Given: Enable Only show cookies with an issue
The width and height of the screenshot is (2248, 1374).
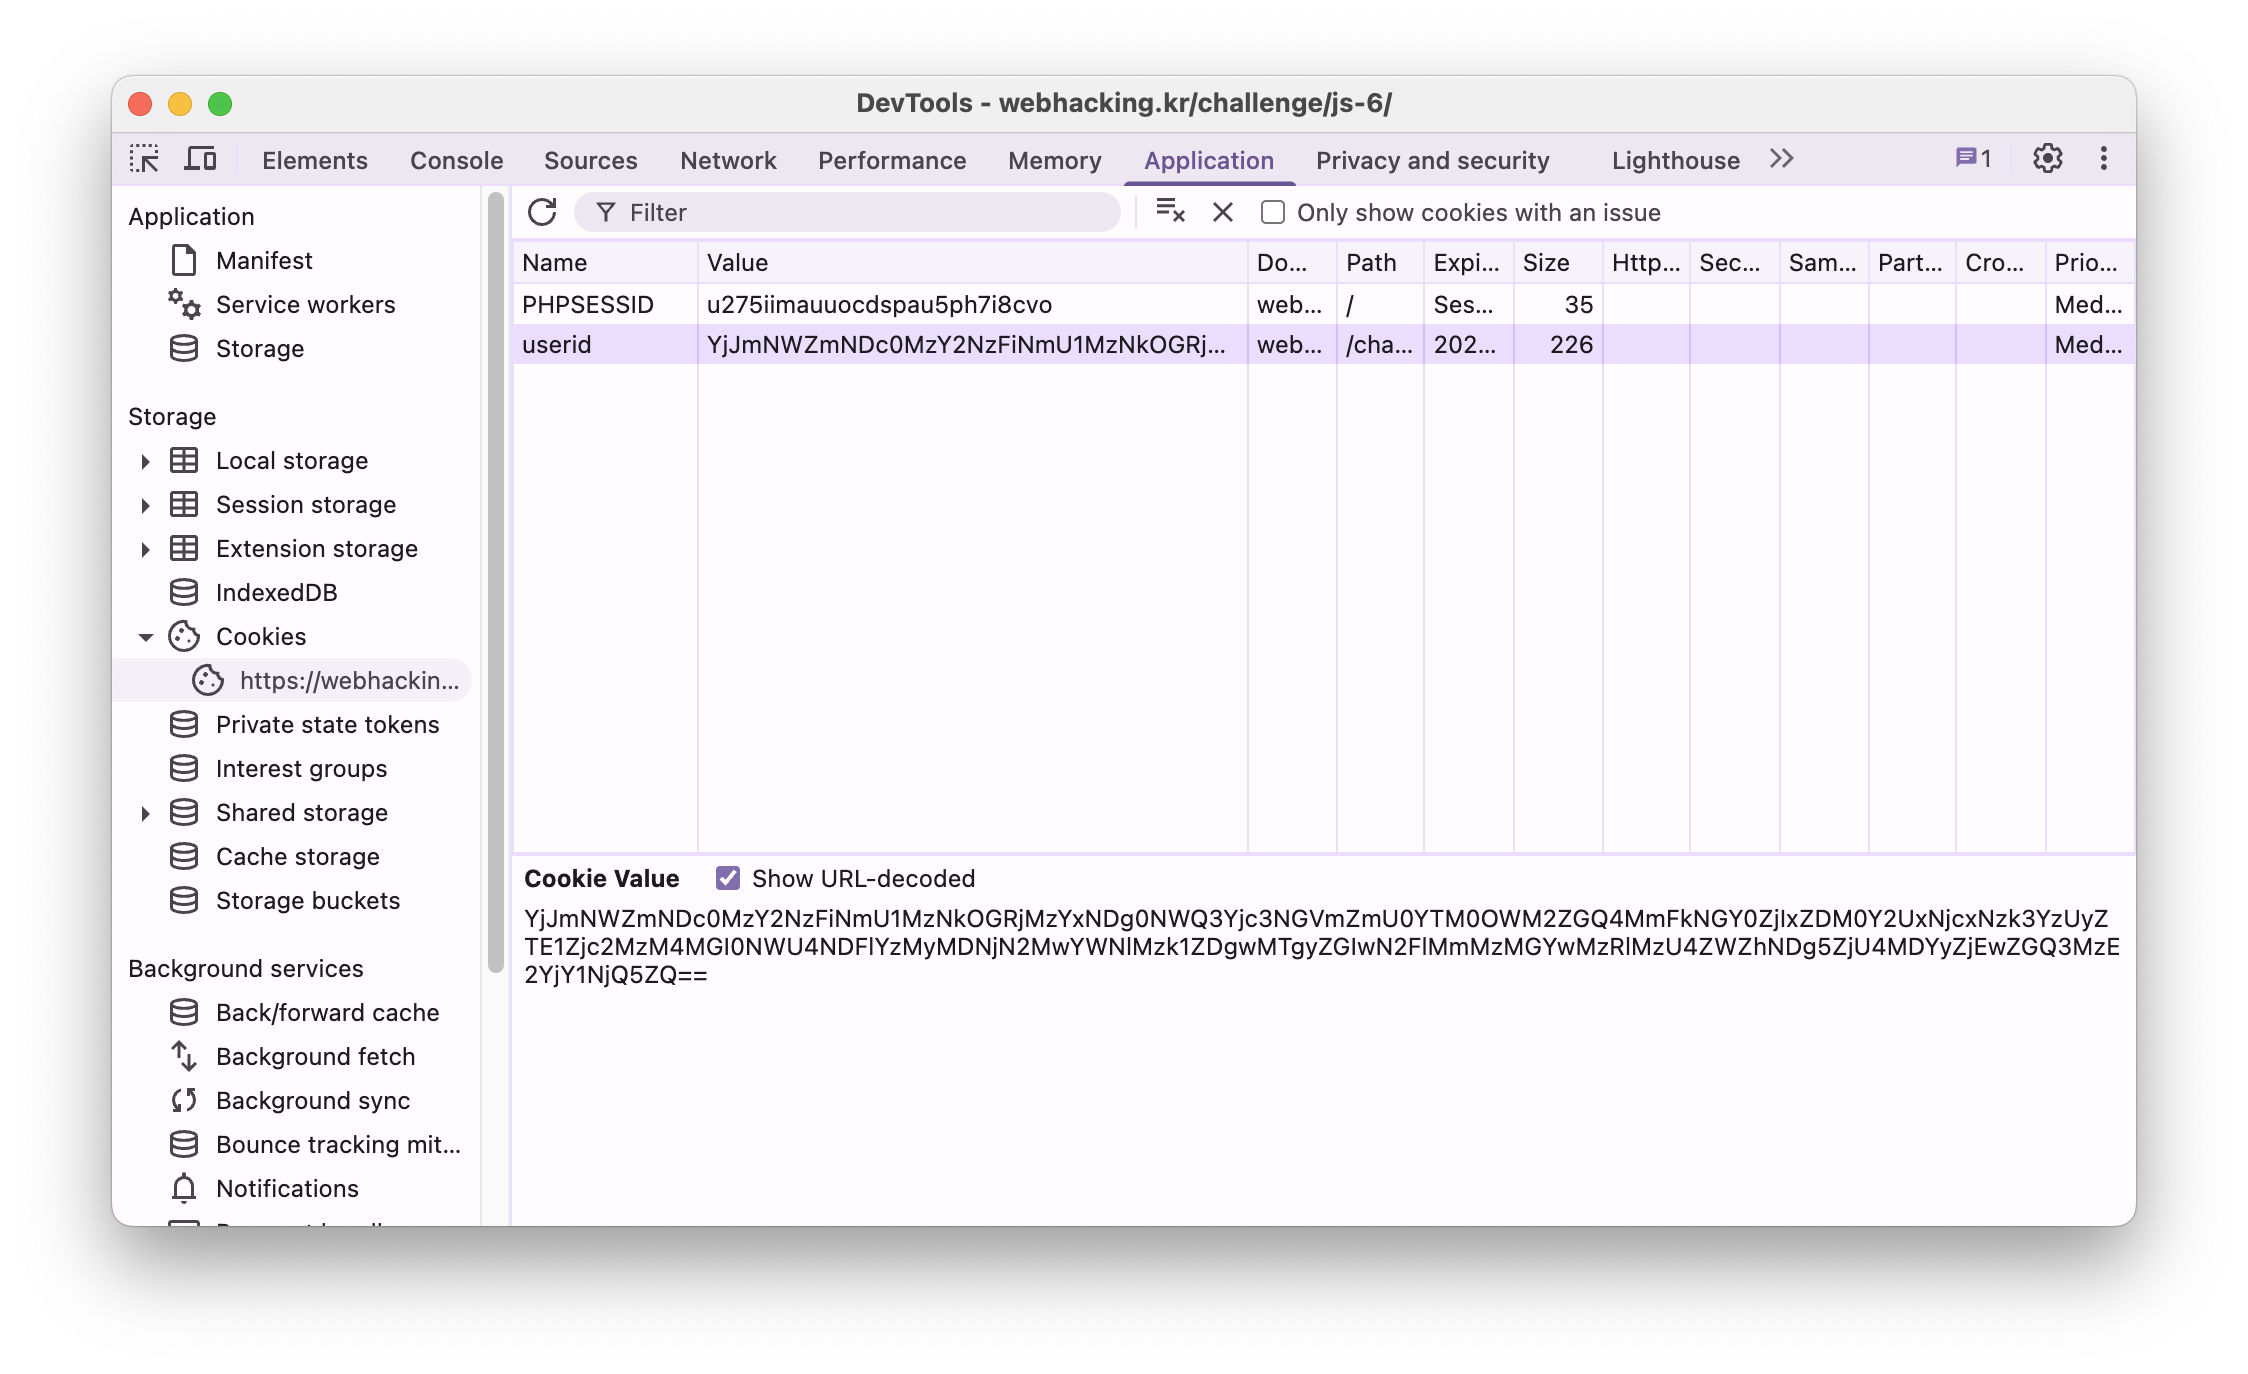Looking at the screenshot, I should [1273, 212].
